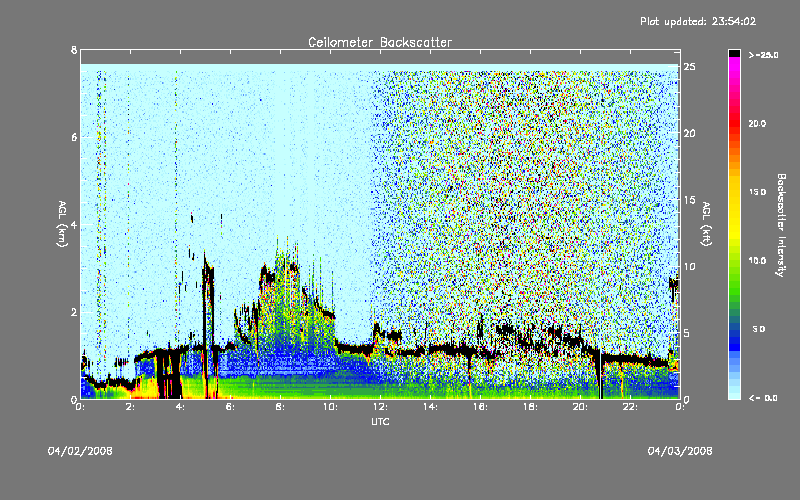Click the 6 km tick on left axis
800x500 pixels.
74,137
